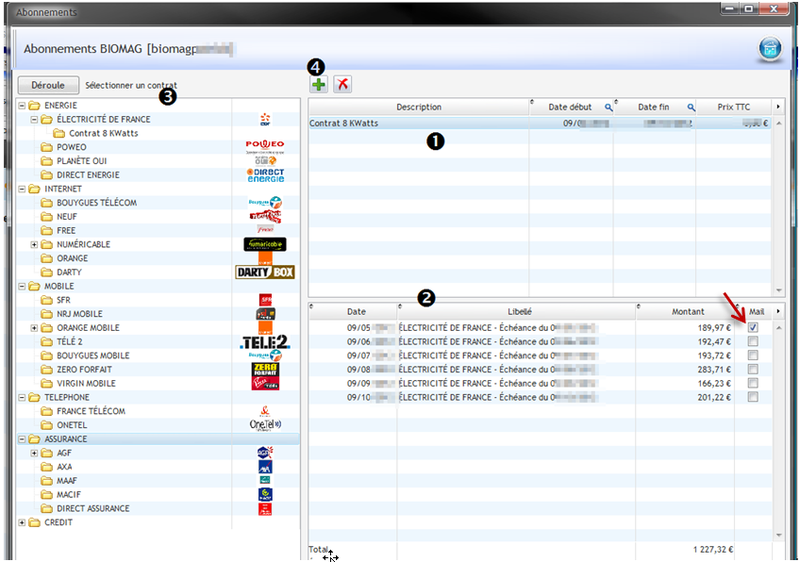This screenshot has width=800, height=562.
Task: Click the Numericable logo
Action: [x=265, y=244]
